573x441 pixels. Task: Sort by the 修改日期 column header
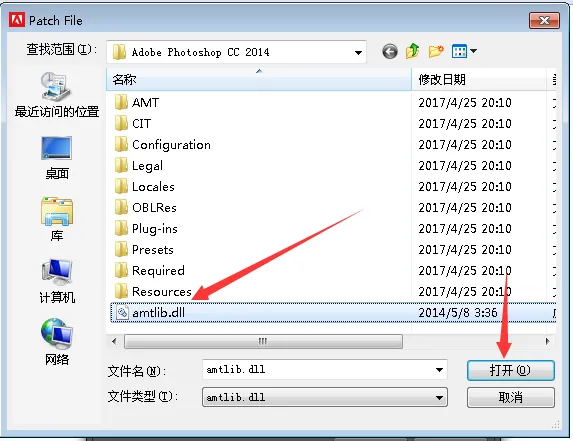(x=479, y=79)
